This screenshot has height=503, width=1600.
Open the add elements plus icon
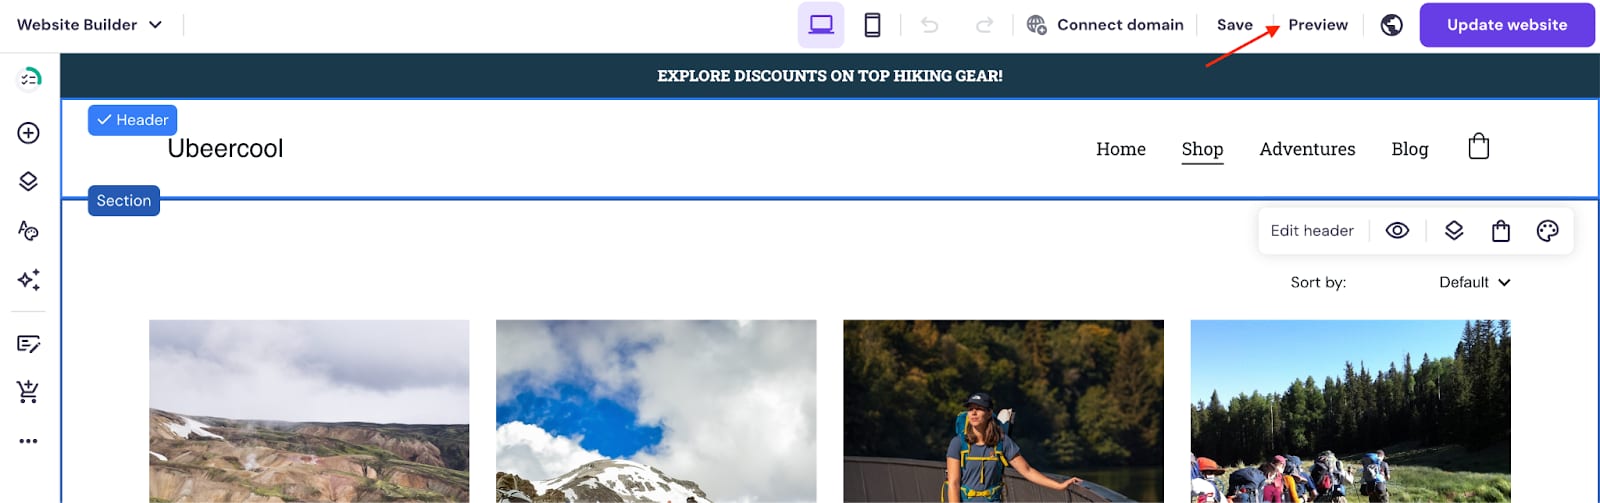click(28, 133)
